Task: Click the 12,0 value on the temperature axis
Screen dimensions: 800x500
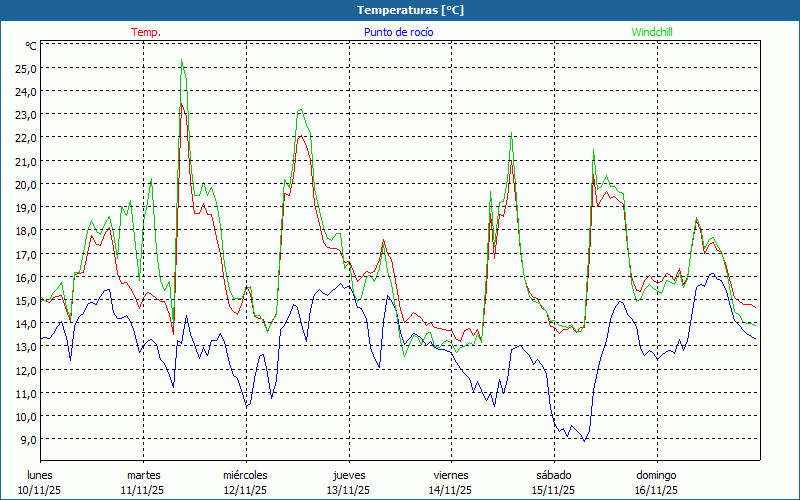Action: coord(24,370)
